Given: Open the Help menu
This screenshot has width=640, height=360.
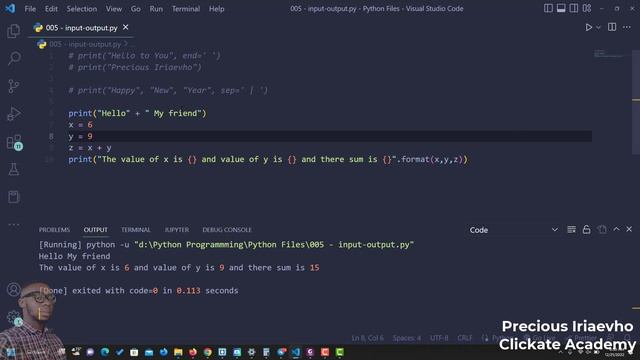Looking at the screenshot, I should (217, 9).
